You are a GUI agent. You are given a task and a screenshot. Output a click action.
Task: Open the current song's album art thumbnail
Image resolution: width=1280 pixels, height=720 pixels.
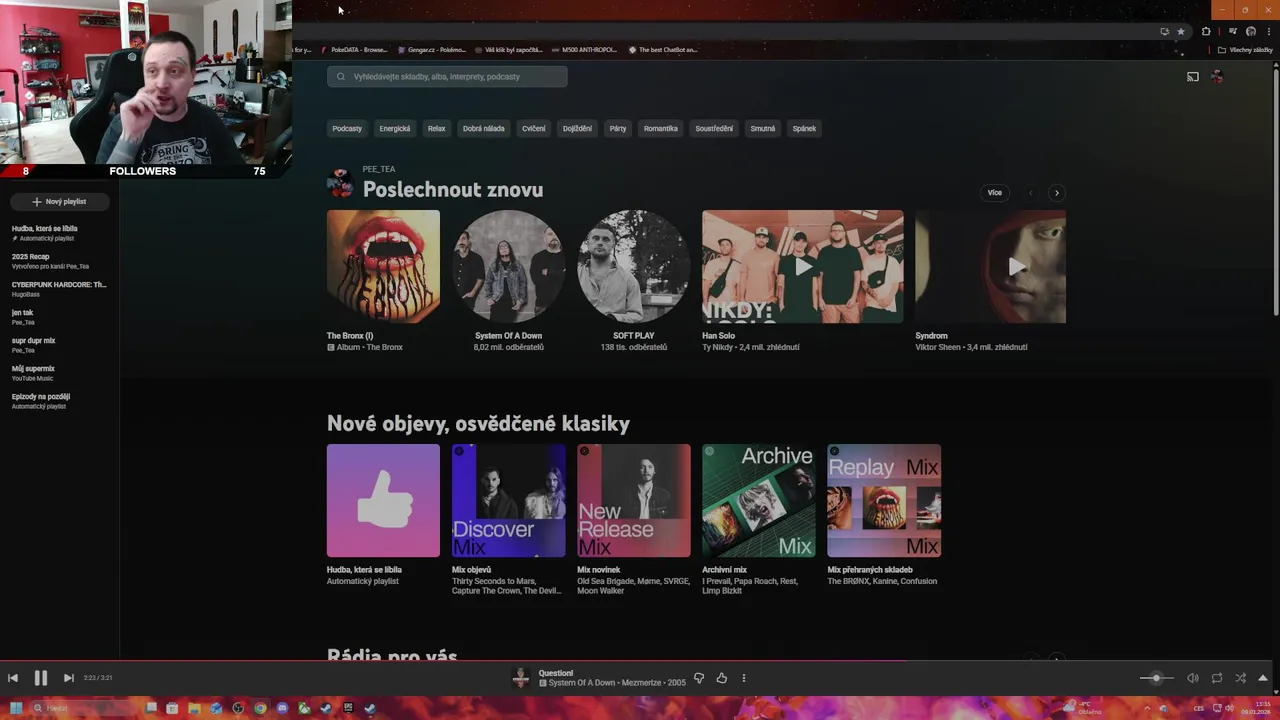521,678
